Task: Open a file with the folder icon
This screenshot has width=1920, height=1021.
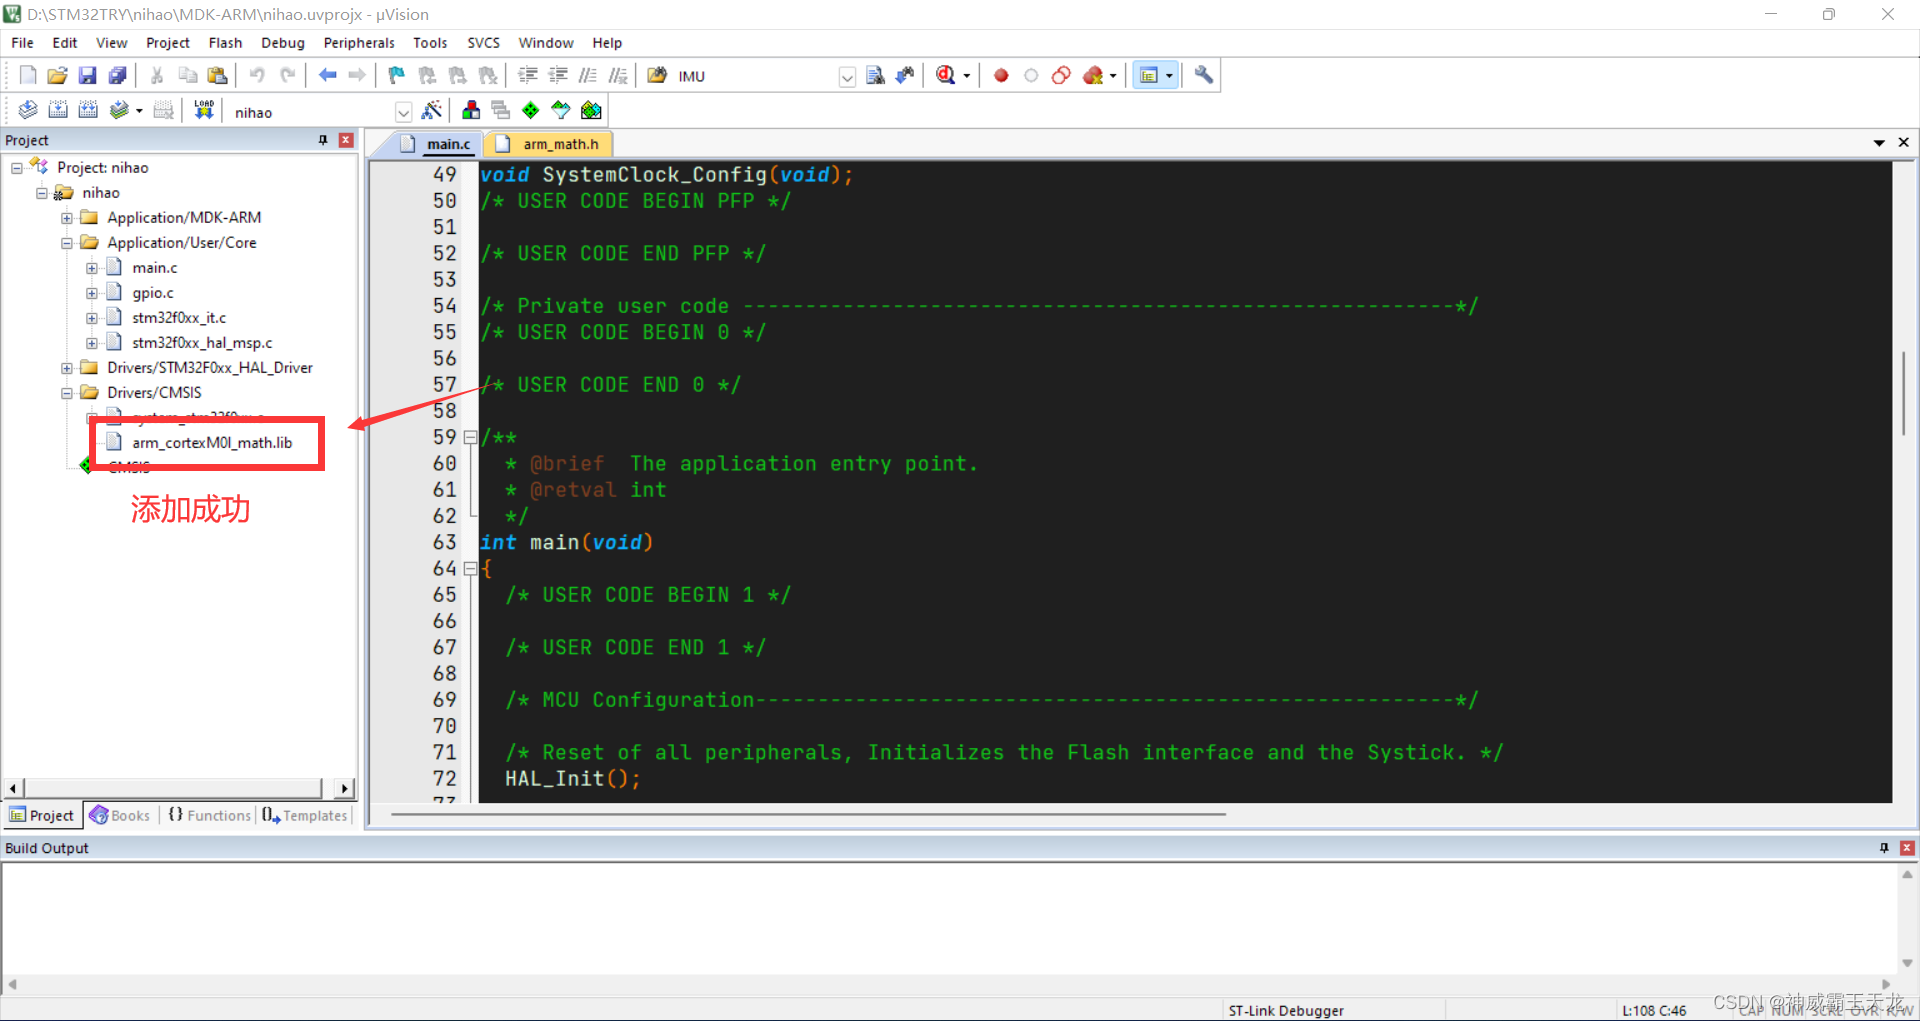Action: pyautogui.click(x=57, y=75)
